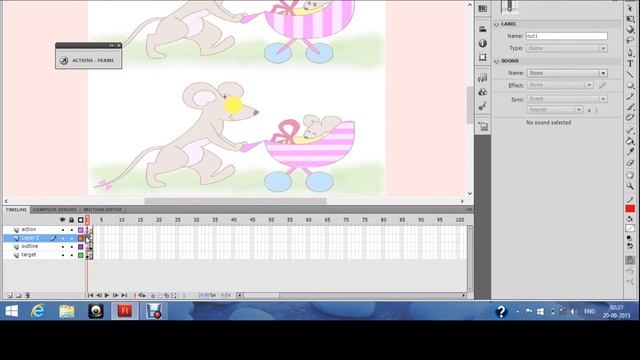Select the Eraser tool
The height and width of the screenshot is (360, 640).
point(630,163)
